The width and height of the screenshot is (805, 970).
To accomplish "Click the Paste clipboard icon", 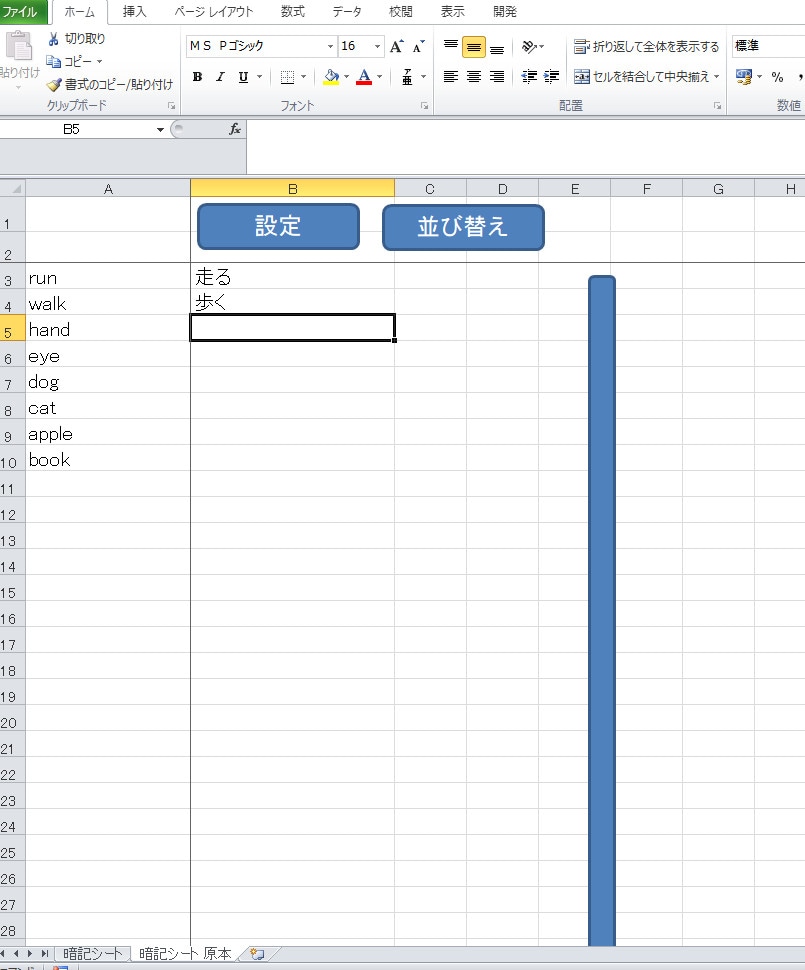I will (19, 46).
